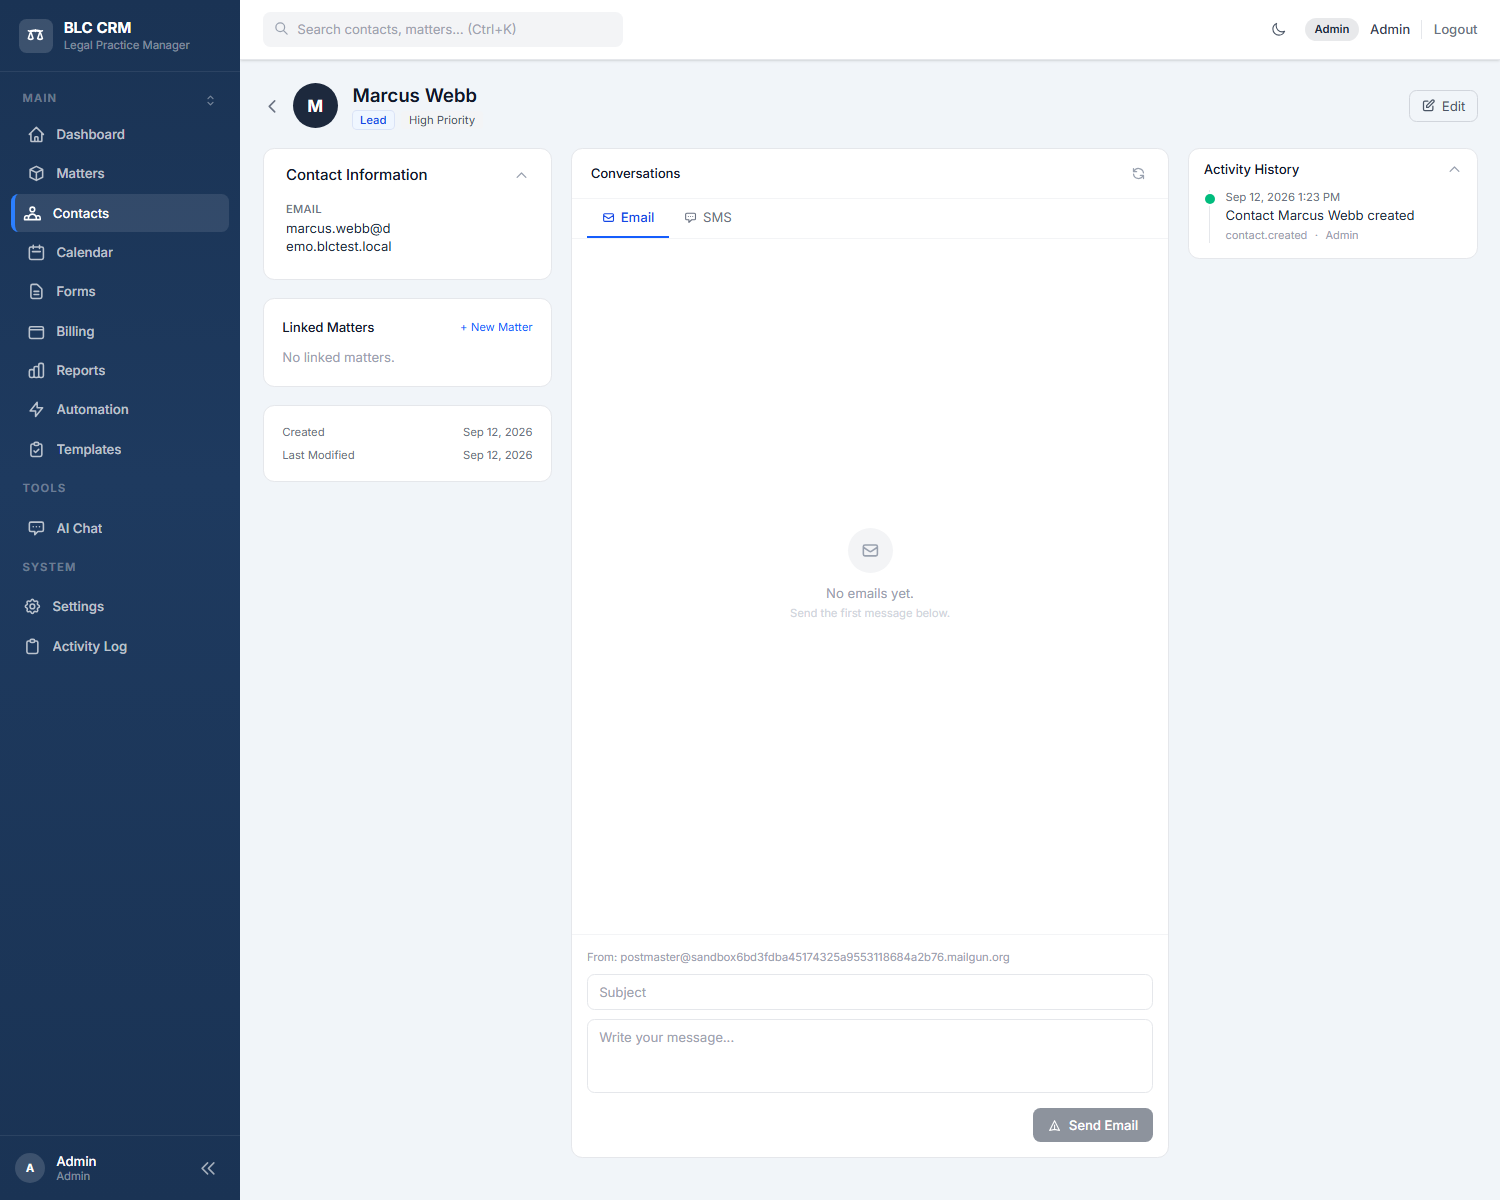Open Dashboard from the sidebar

[x=120, y=134]
